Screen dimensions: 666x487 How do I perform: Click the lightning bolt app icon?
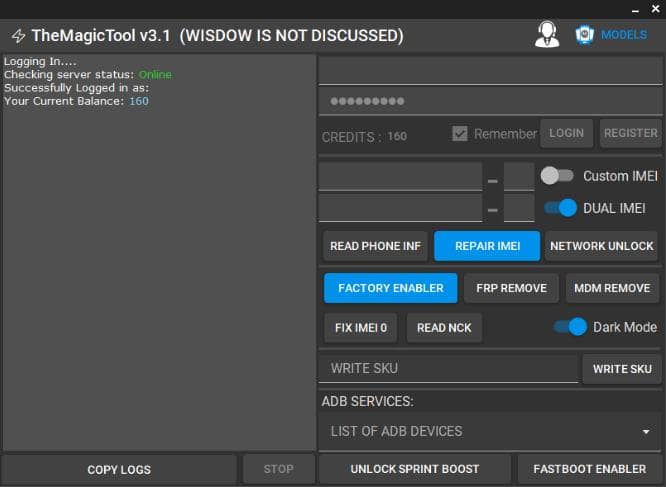coord(18,36)
